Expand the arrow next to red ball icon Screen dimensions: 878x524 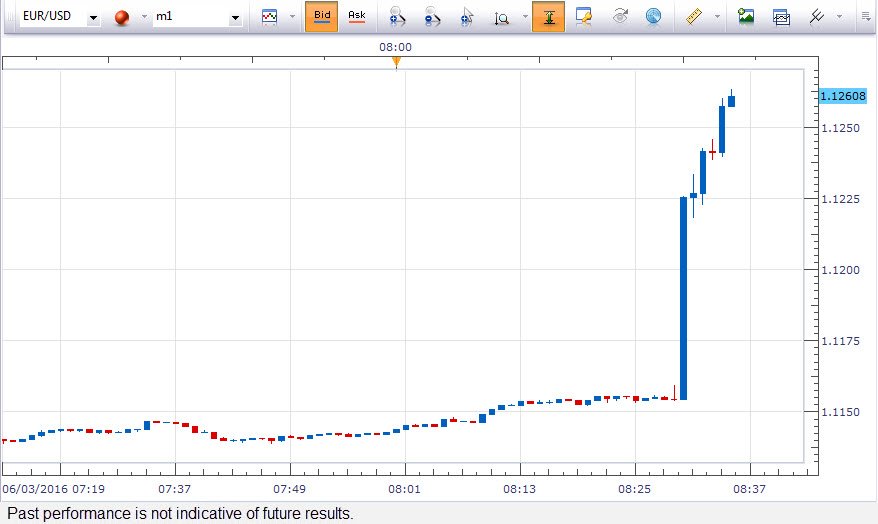(144, 17)
